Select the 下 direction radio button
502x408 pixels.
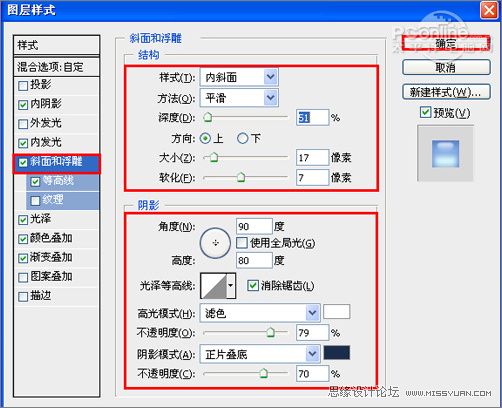point(242,138)
